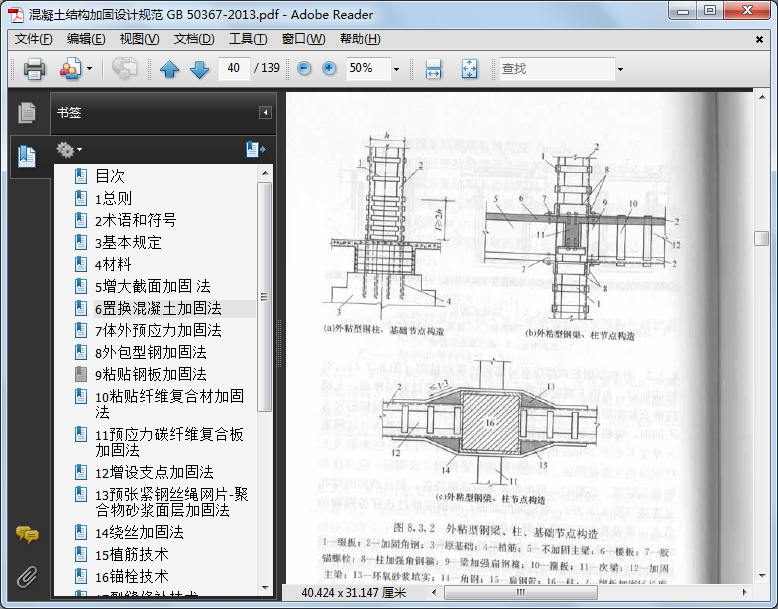The width and height of the screenshot is (778, 609).
Task: Open 文件(F) menu
Action: pos(33,39)
